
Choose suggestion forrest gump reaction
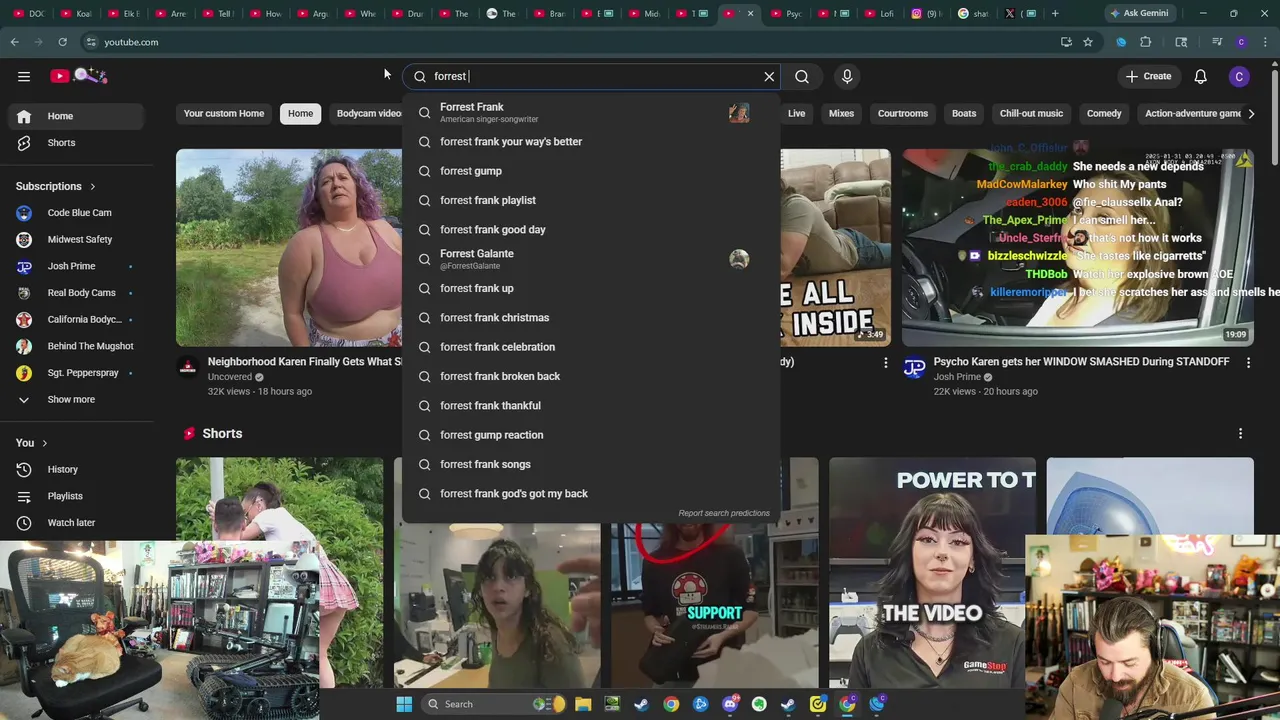pyautogui.click(x=590, y=435)
